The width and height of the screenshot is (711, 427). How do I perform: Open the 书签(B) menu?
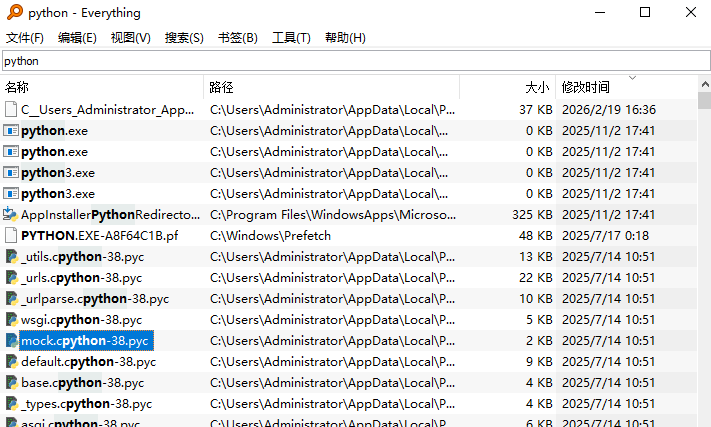(x=238, y=38)
